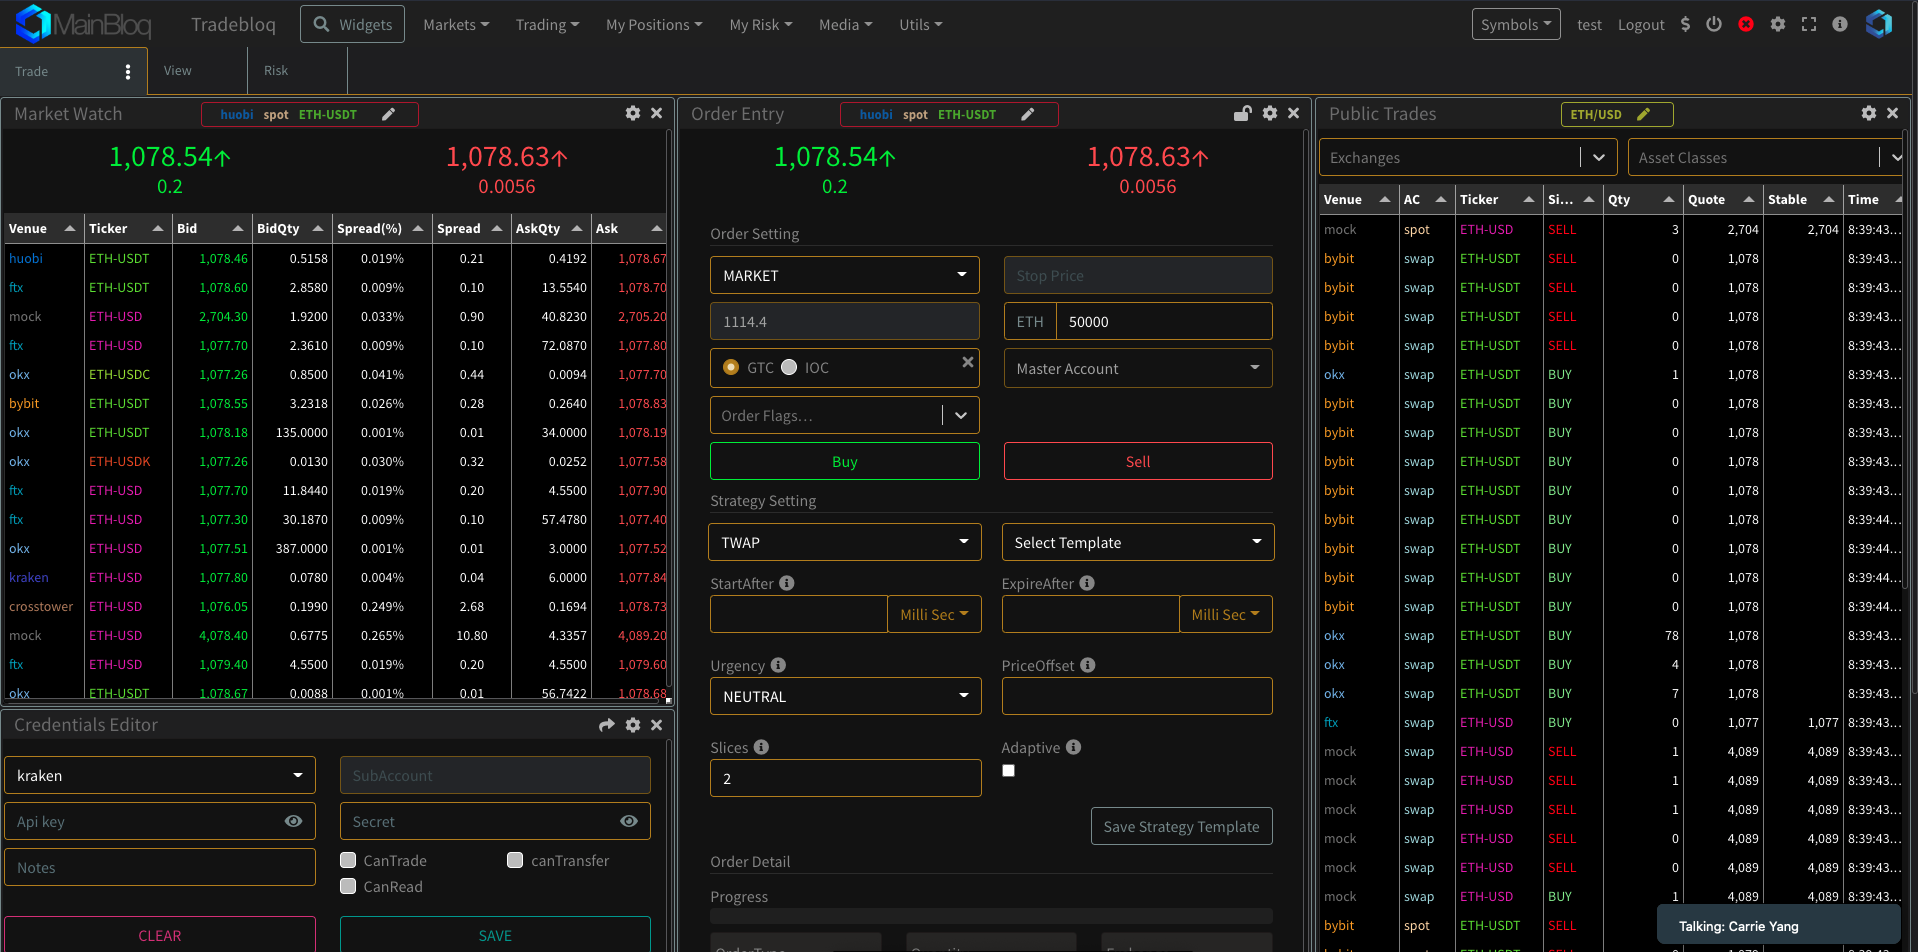1918x952 pixels.
Task: Open Trade tab three-dot menu
Action: pyautogui.click(x=128, y=71)
